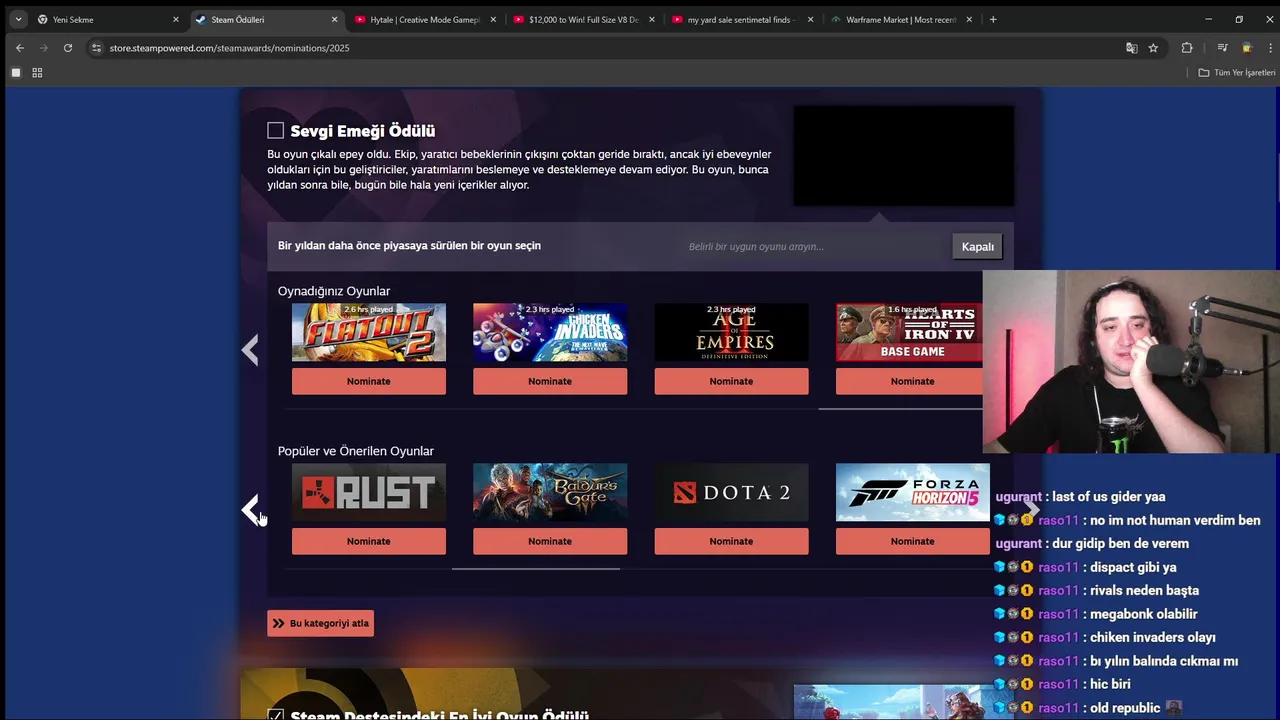Nominate Dota 2
Viewport: 1280px width, 720px height.
point(731,541)
